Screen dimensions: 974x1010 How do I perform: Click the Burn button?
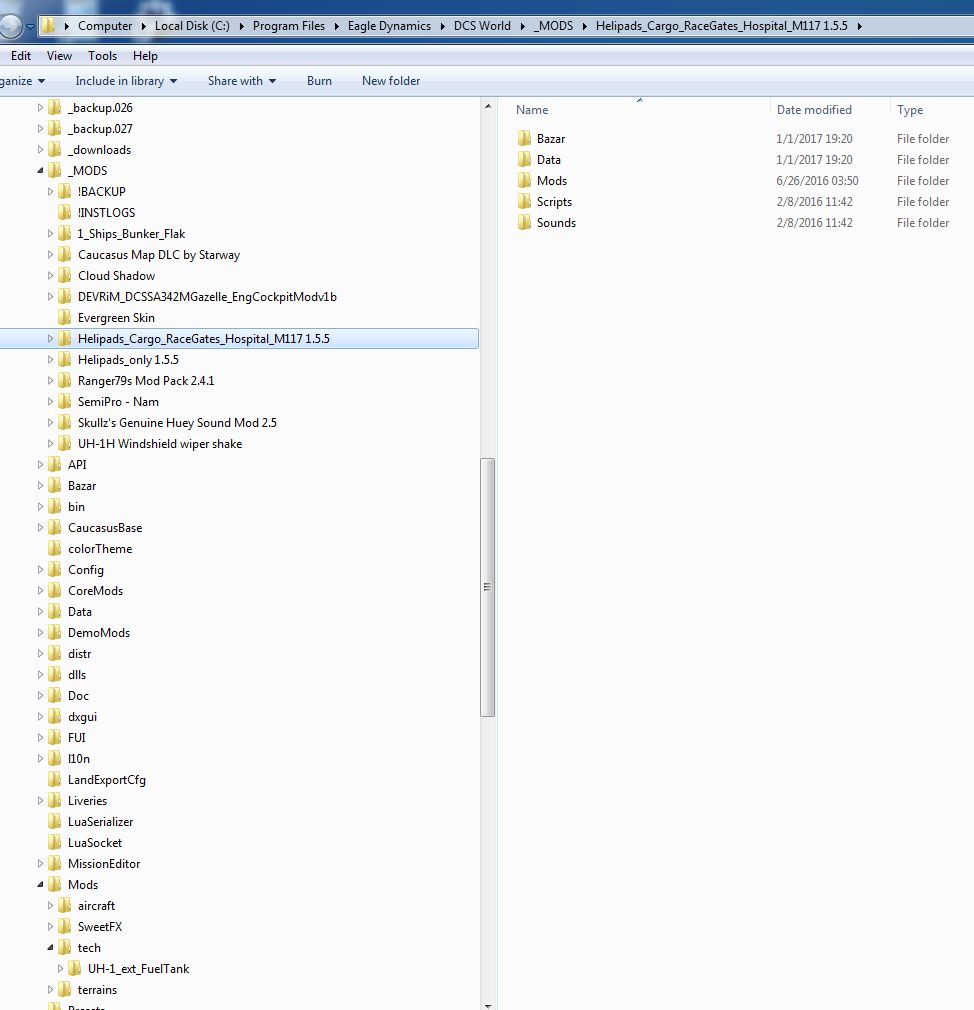pyautogui.click(x=320, y=81)
